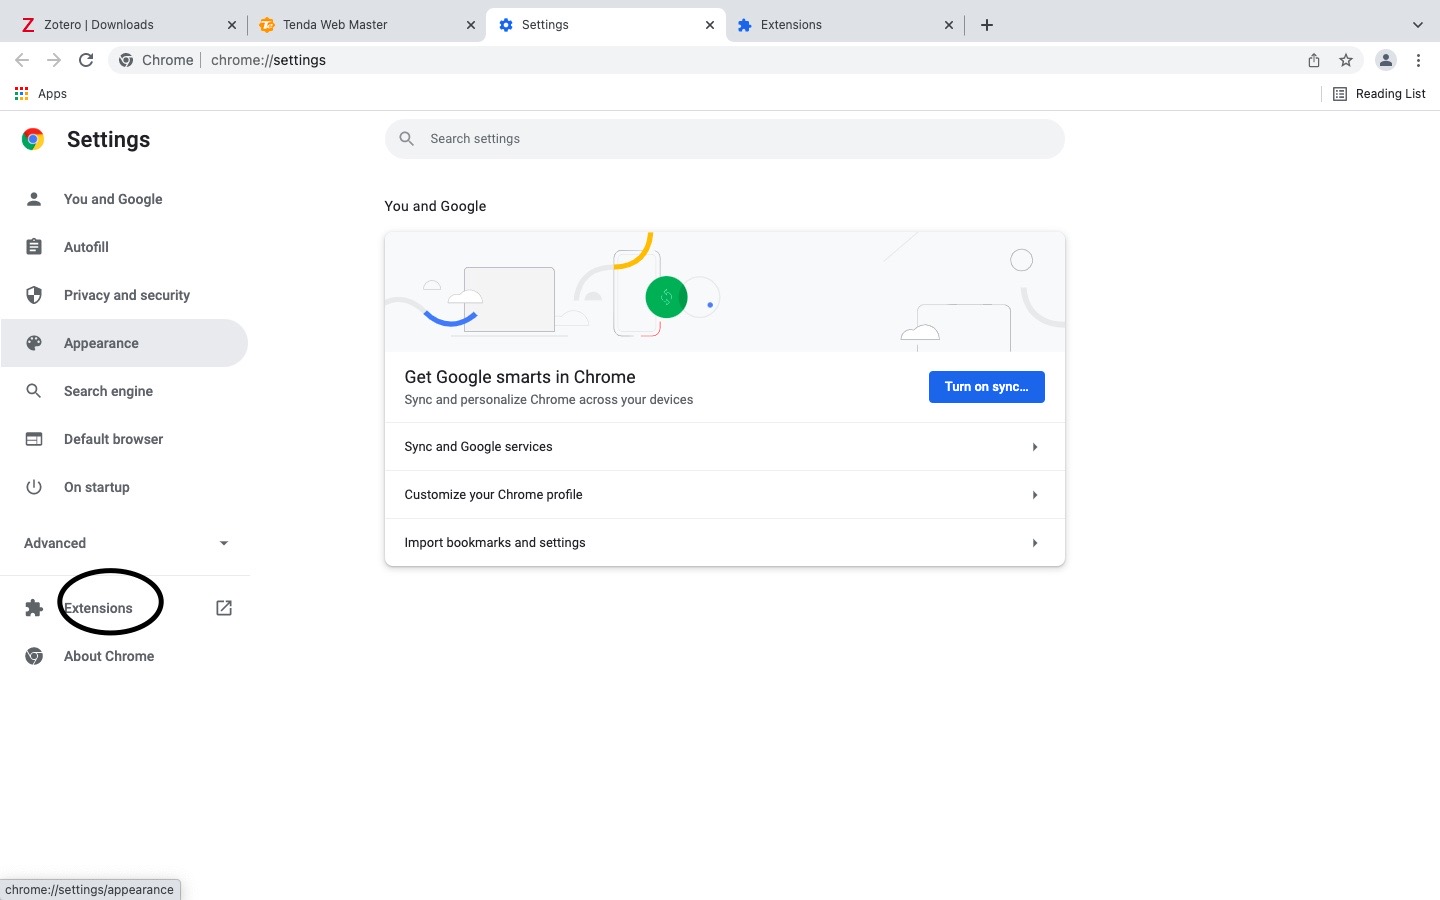Close the Tenda Web Master tab
This screenshot has width=1440, height=900.
click(x=471, y=25)
